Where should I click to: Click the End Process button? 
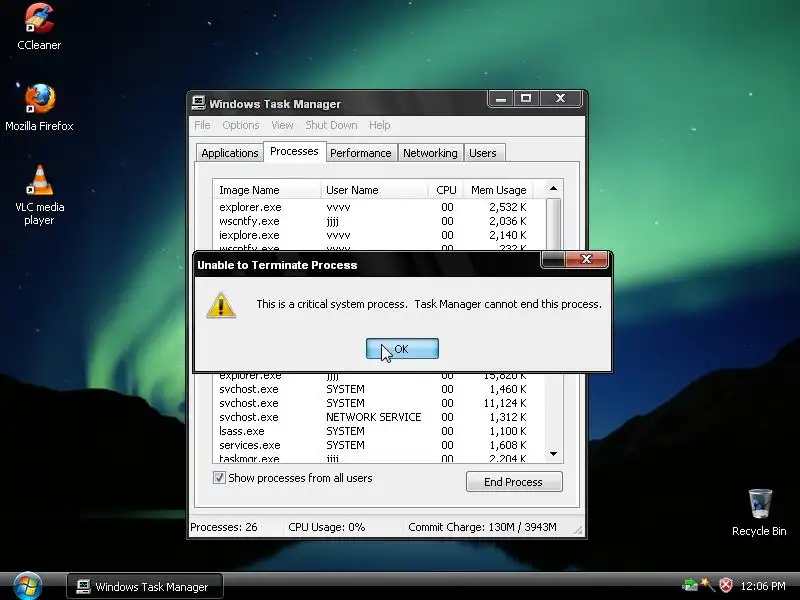point(514,482)
